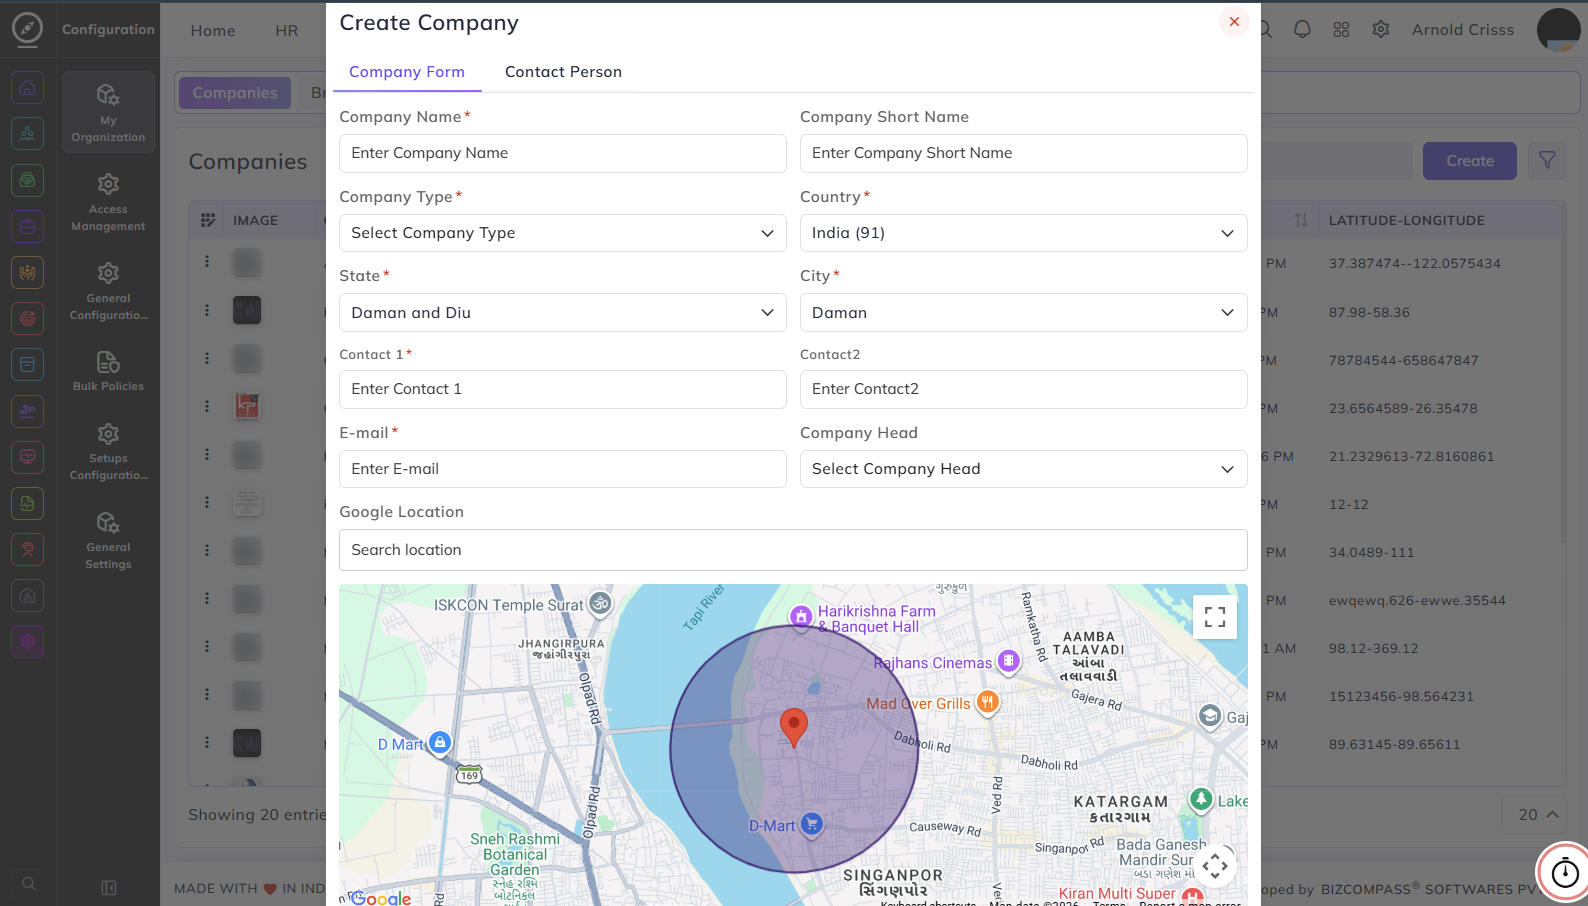Open row actions for 87.98-58.36
Viewport: 1588px width, 906px height.
pyautogui.click(x=207, y=310)
